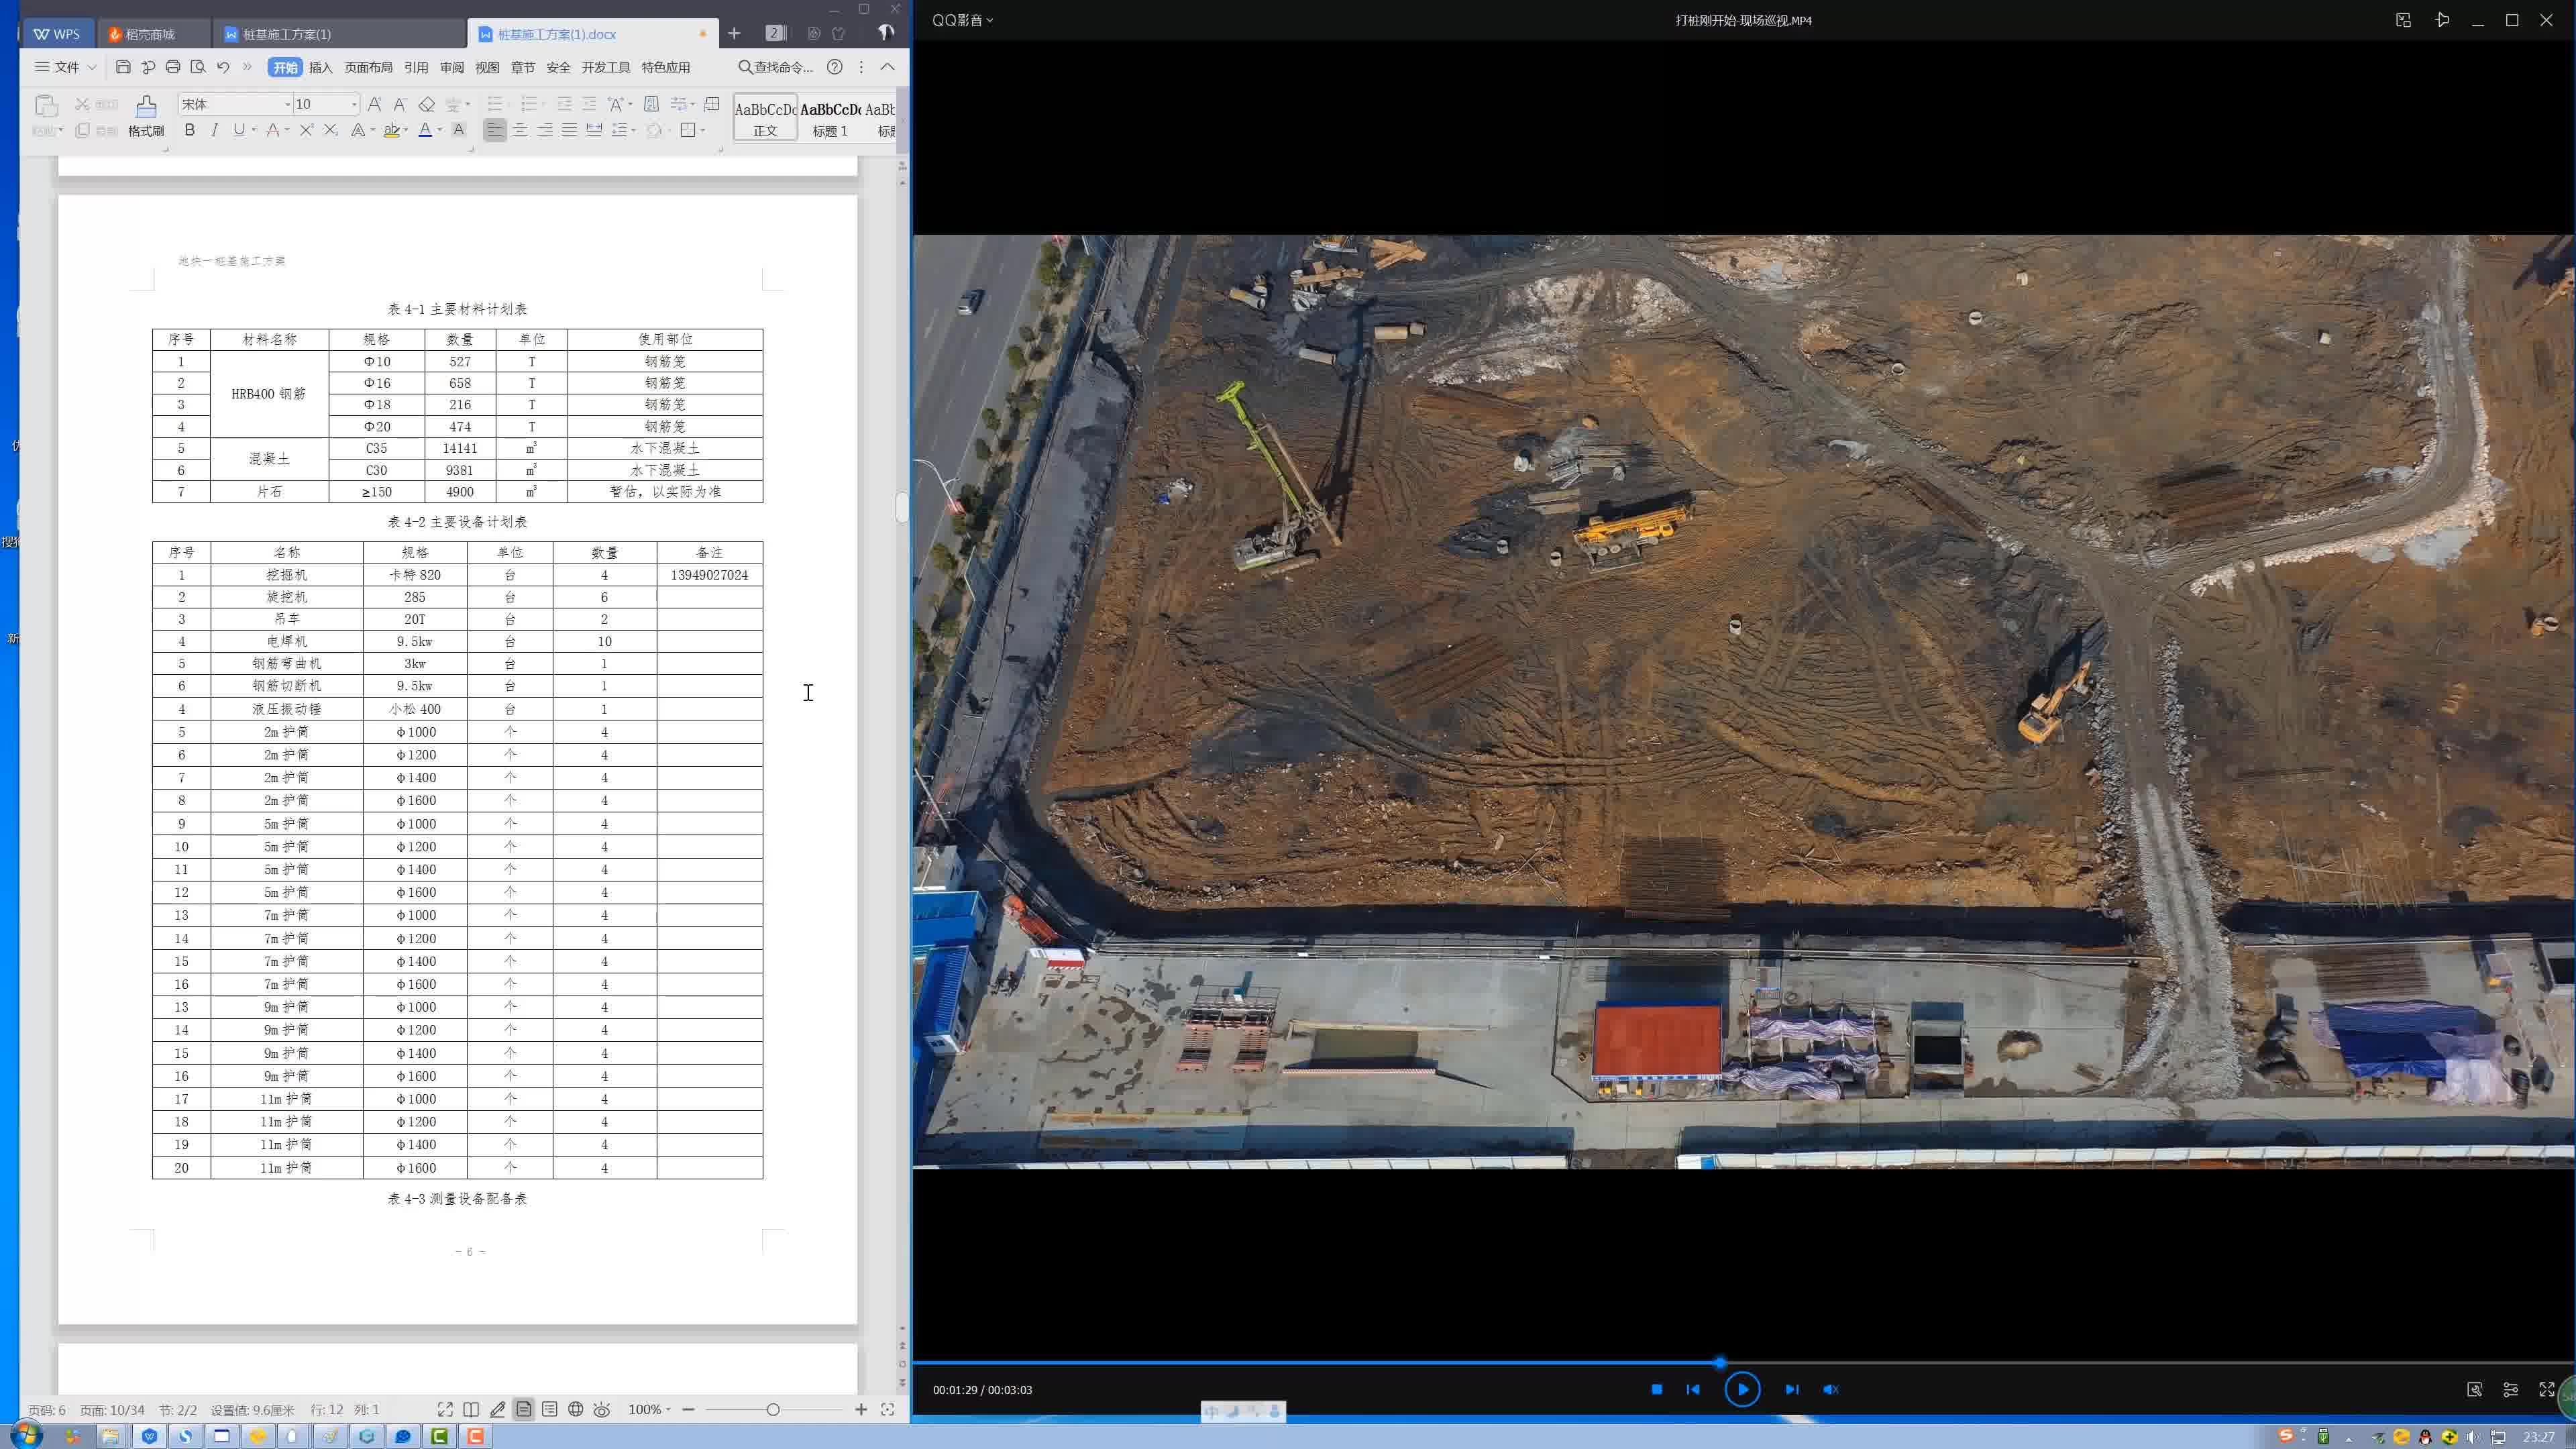Open the font size 10 dropdown
This screenshot has height=1449, width=2576.
pyautogui.click(x=354, y=104)
